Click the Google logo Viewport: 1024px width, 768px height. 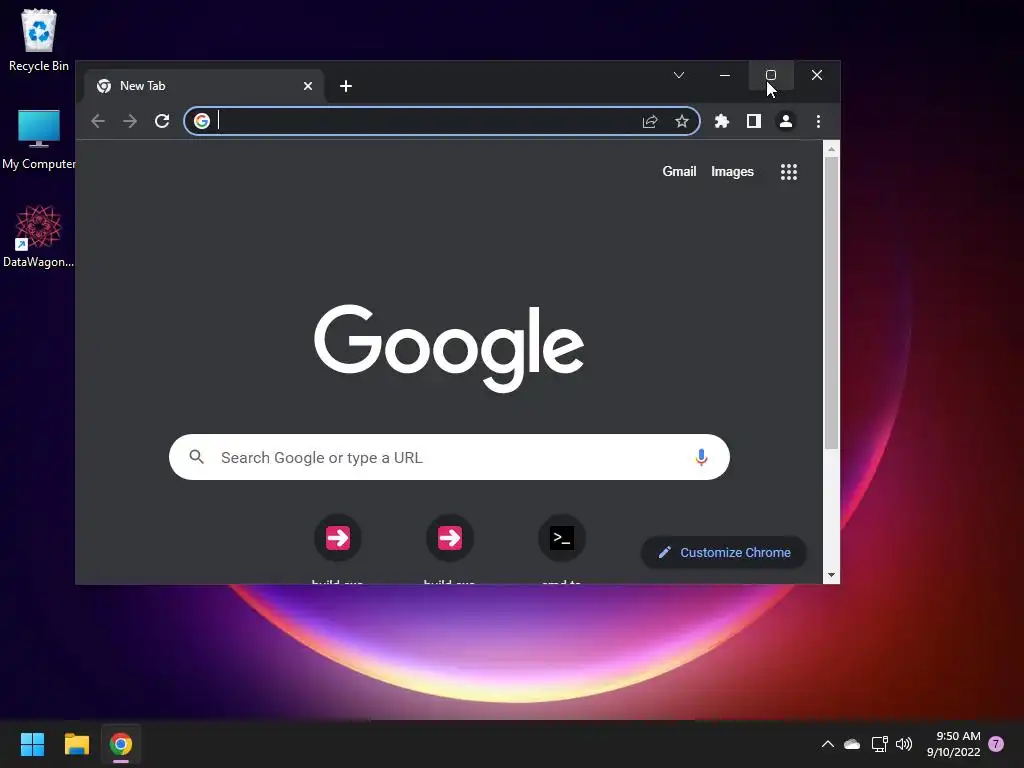point(449,348)
